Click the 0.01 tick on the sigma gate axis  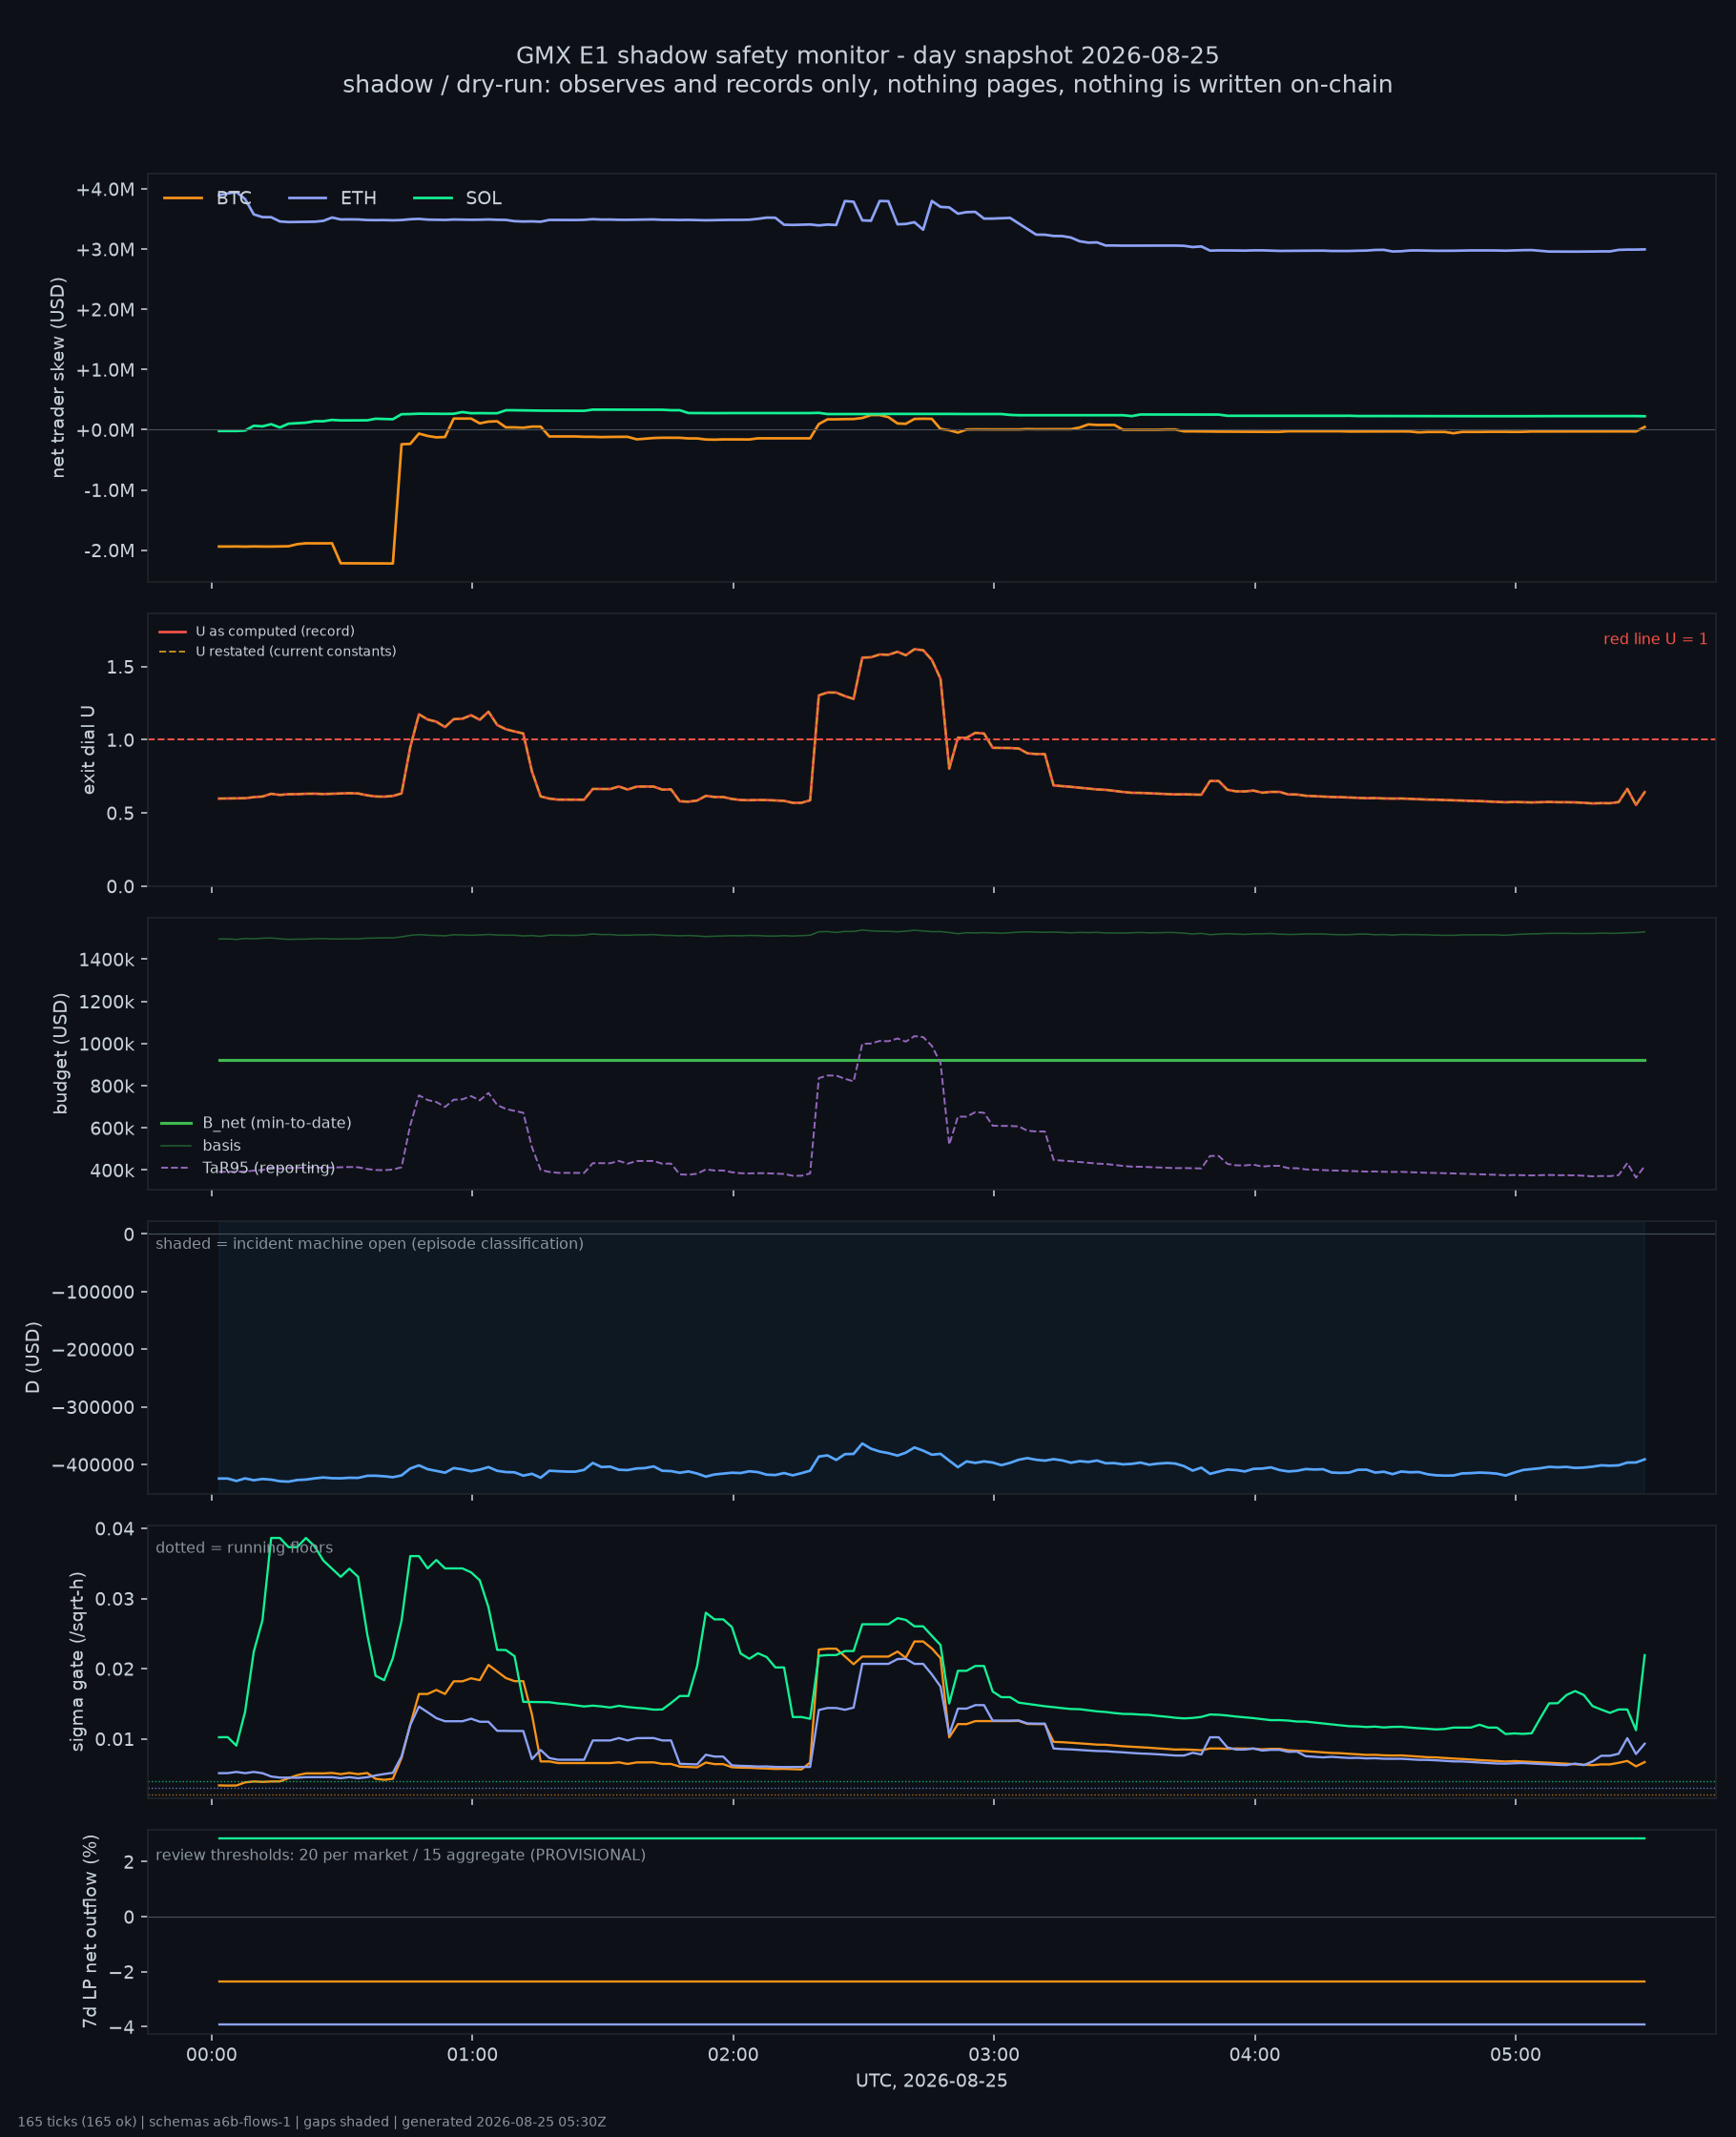tap(115, 1740)
